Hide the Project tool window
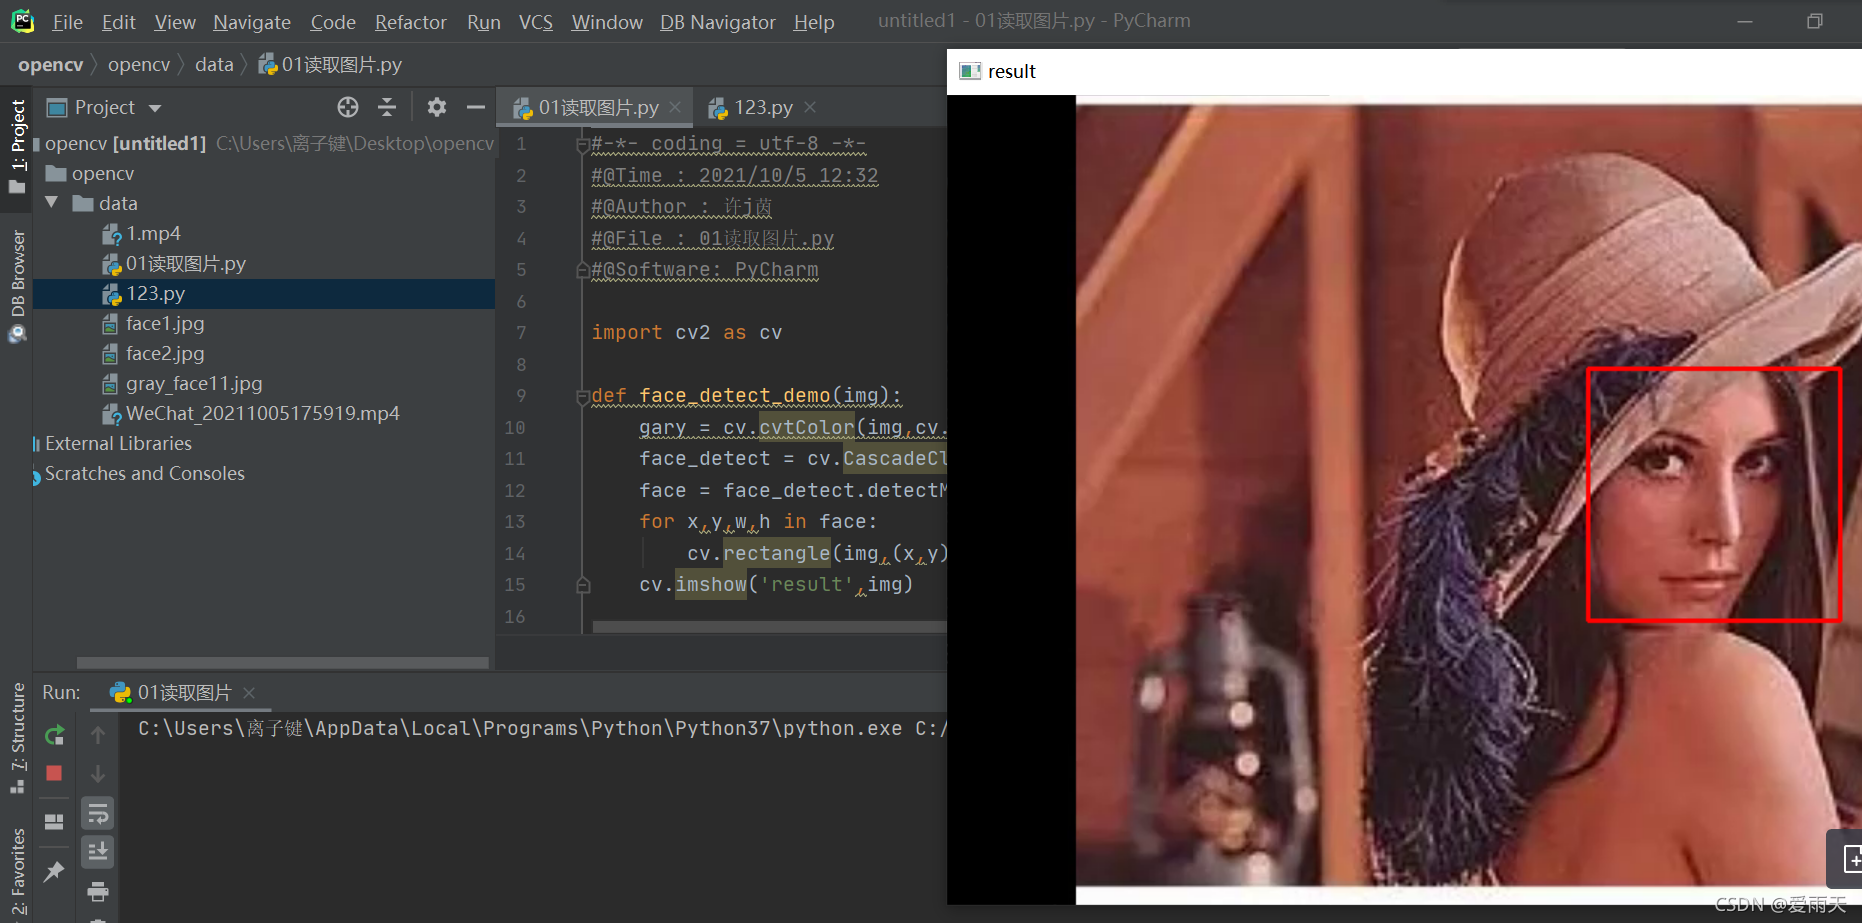The width and height of the screenshot is (1862, 923). tap(476, 107)
